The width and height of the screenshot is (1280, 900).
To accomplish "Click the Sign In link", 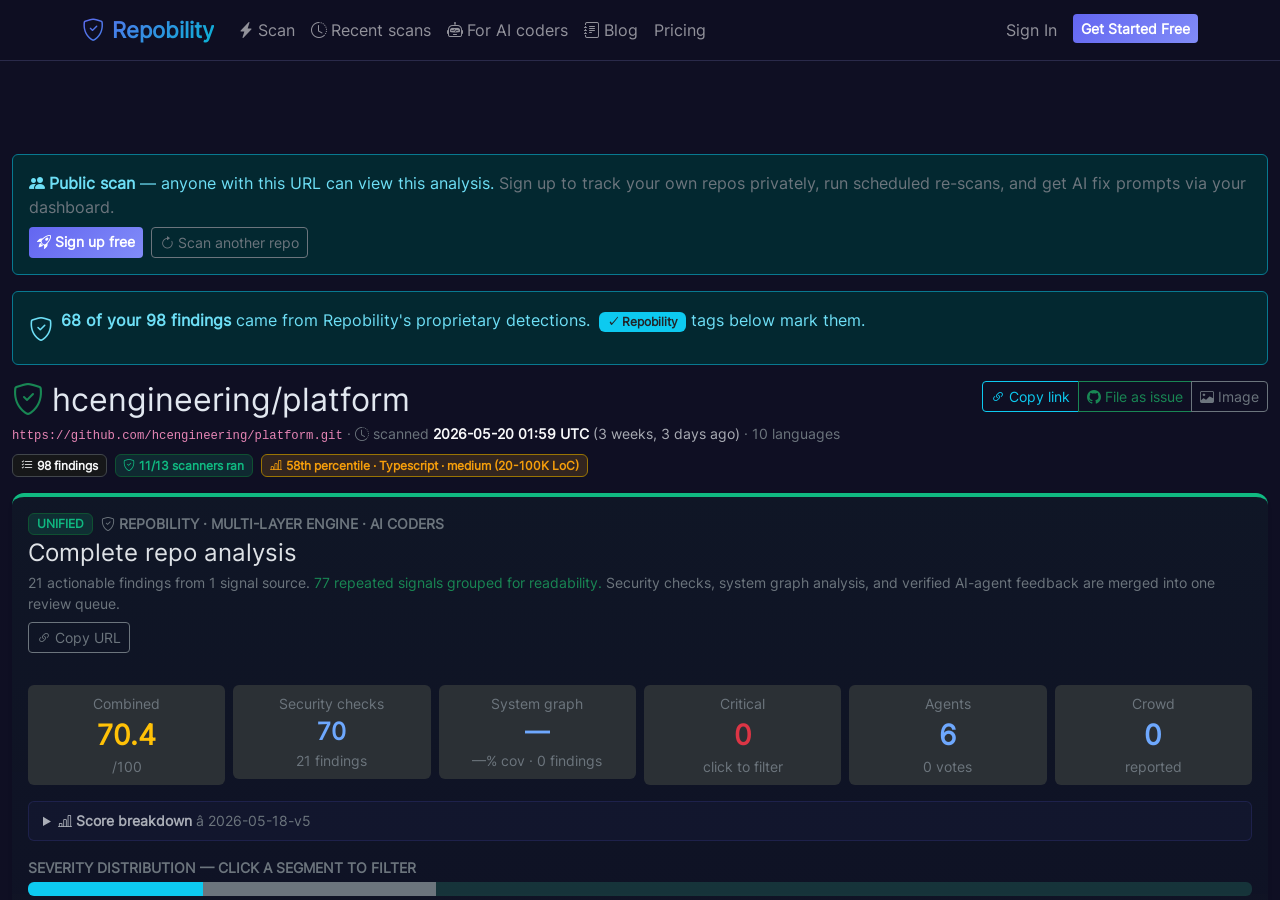I will pyautogui.click(x=1031, y=30).
